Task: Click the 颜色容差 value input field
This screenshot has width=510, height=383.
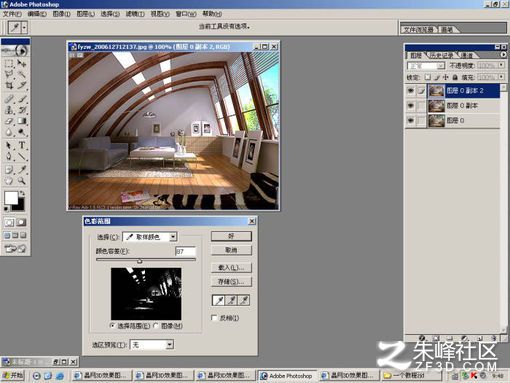Action: (x=185, y=251)
